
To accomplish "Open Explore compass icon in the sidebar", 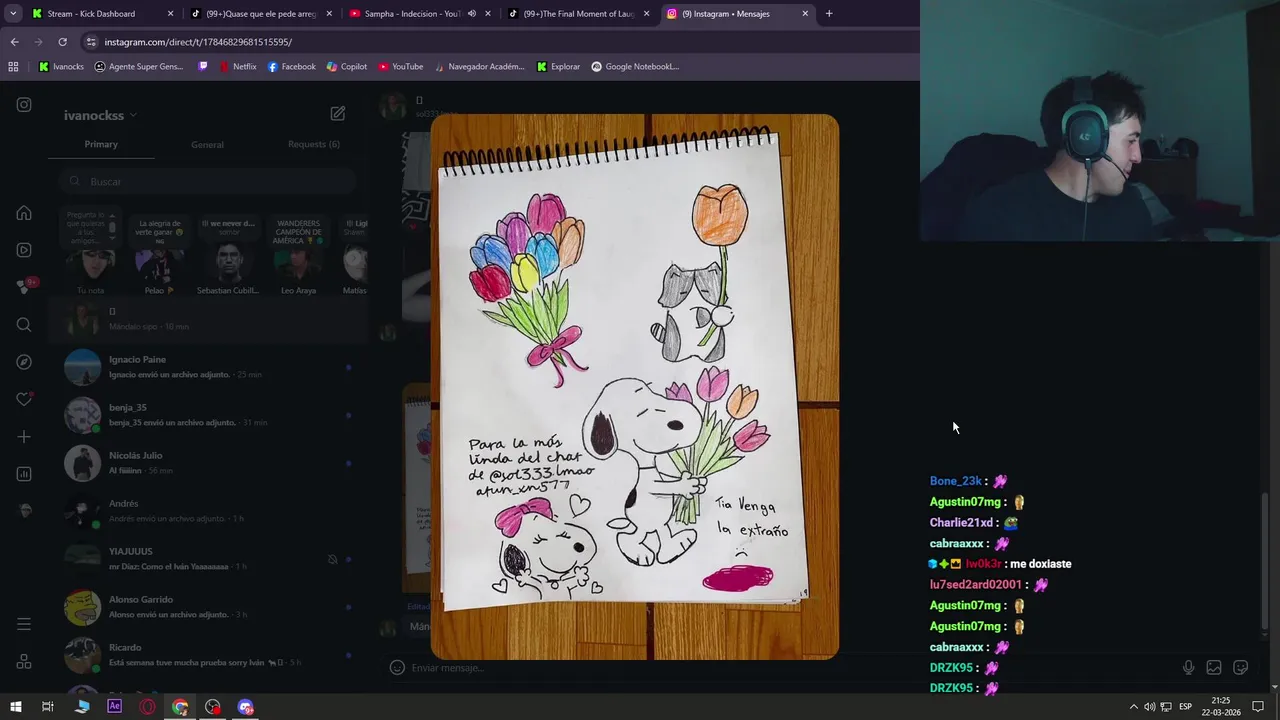I will [x=24, y=362].
